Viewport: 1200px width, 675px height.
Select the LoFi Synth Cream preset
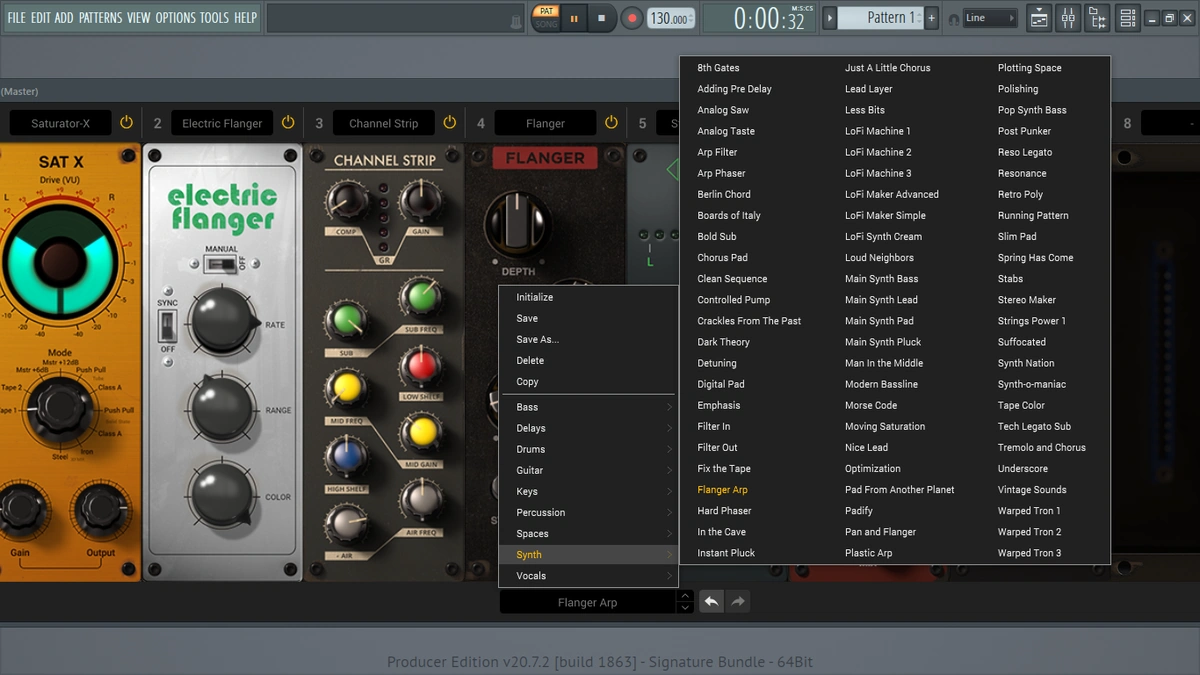[883, 237]
